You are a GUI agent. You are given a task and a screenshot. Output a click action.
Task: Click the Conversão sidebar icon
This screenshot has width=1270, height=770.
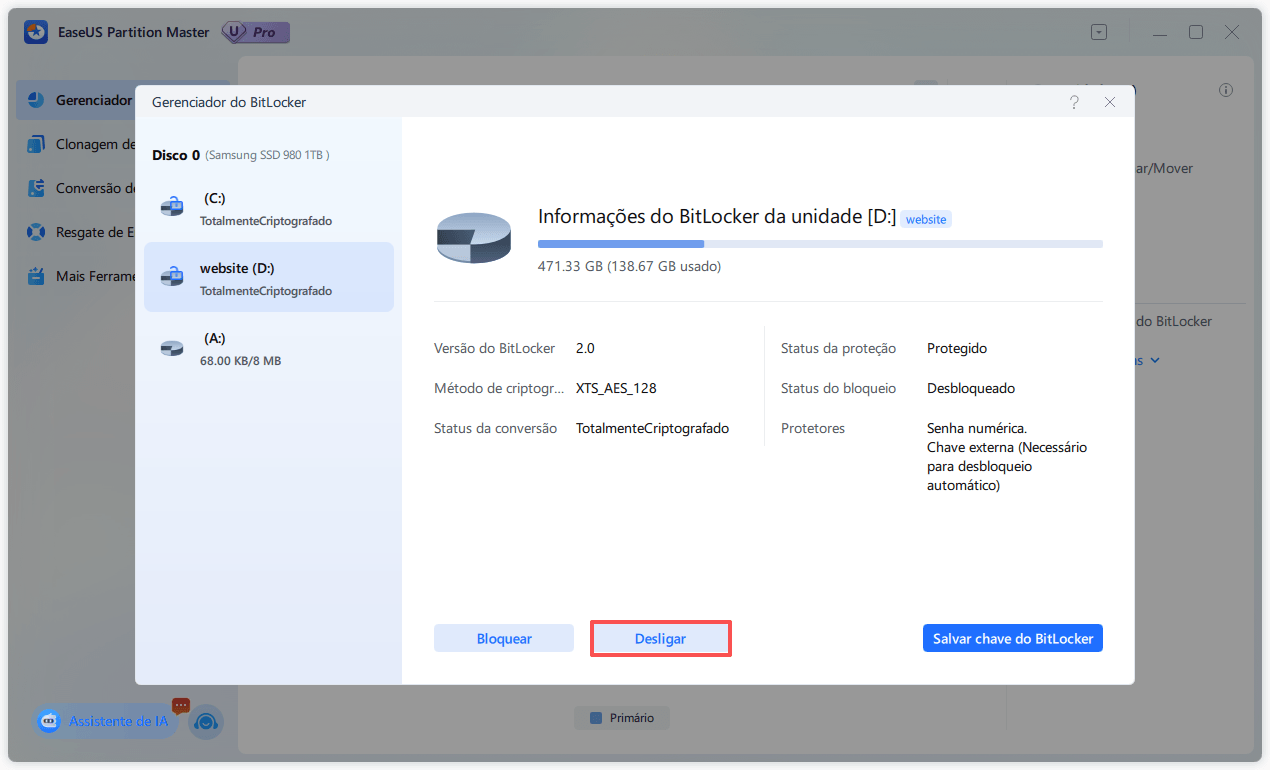click(x=37, y=188)
